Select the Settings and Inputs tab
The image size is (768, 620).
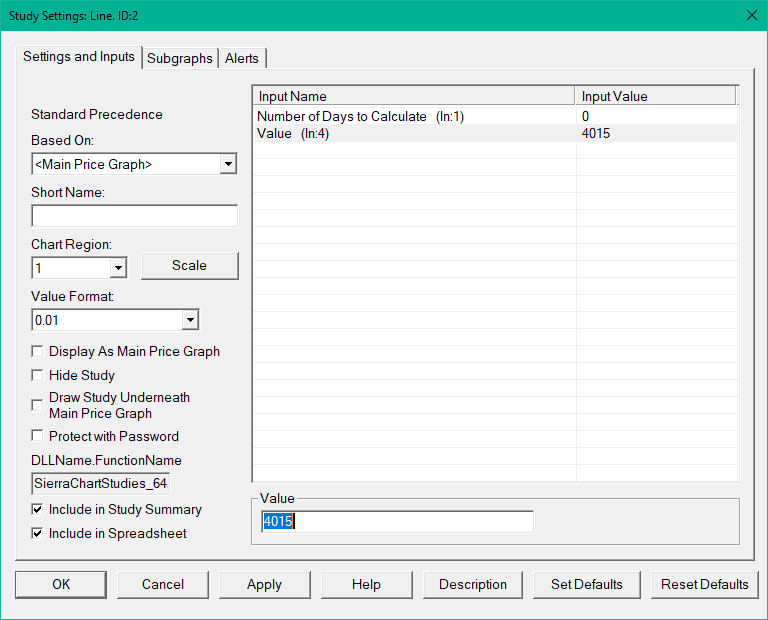pos(79,57)
